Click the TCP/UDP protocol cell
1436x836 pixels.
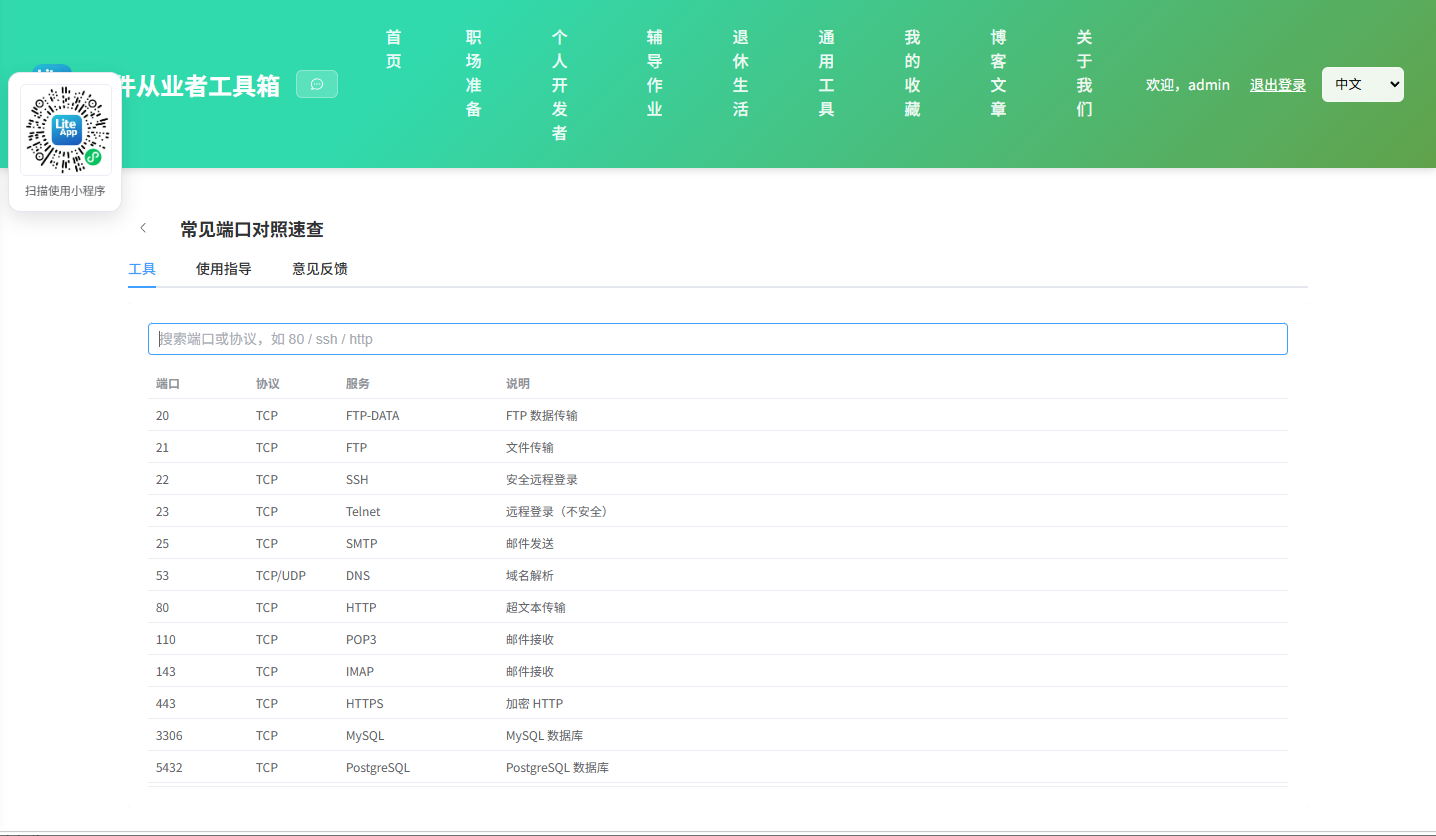(281, 576)
